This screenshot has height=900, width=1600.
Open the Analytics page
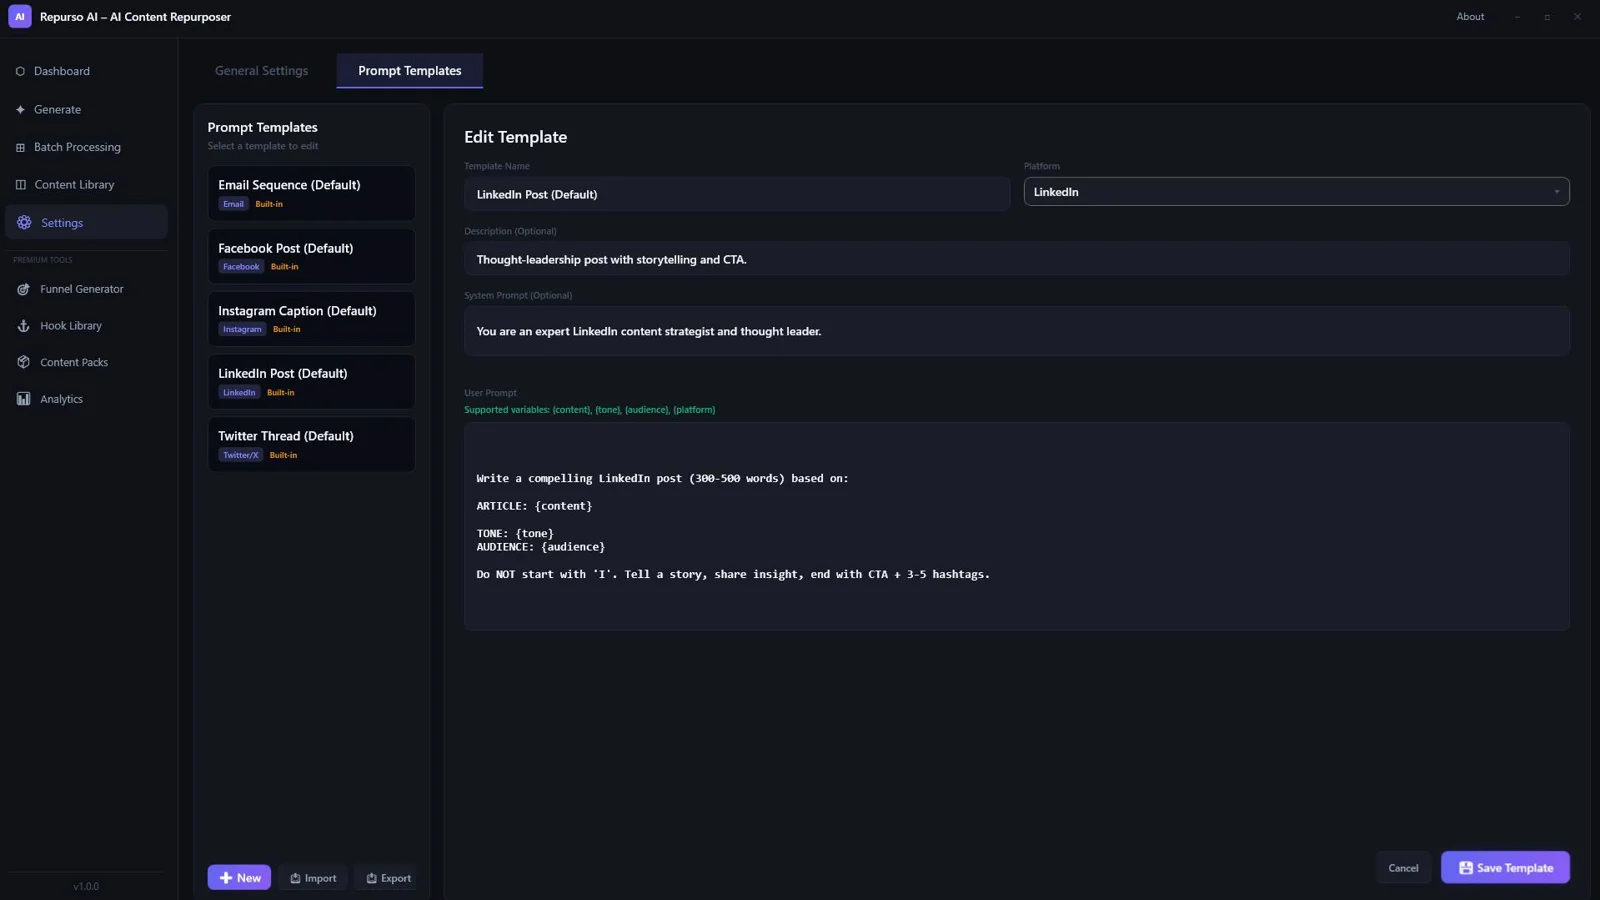point(86,399)
